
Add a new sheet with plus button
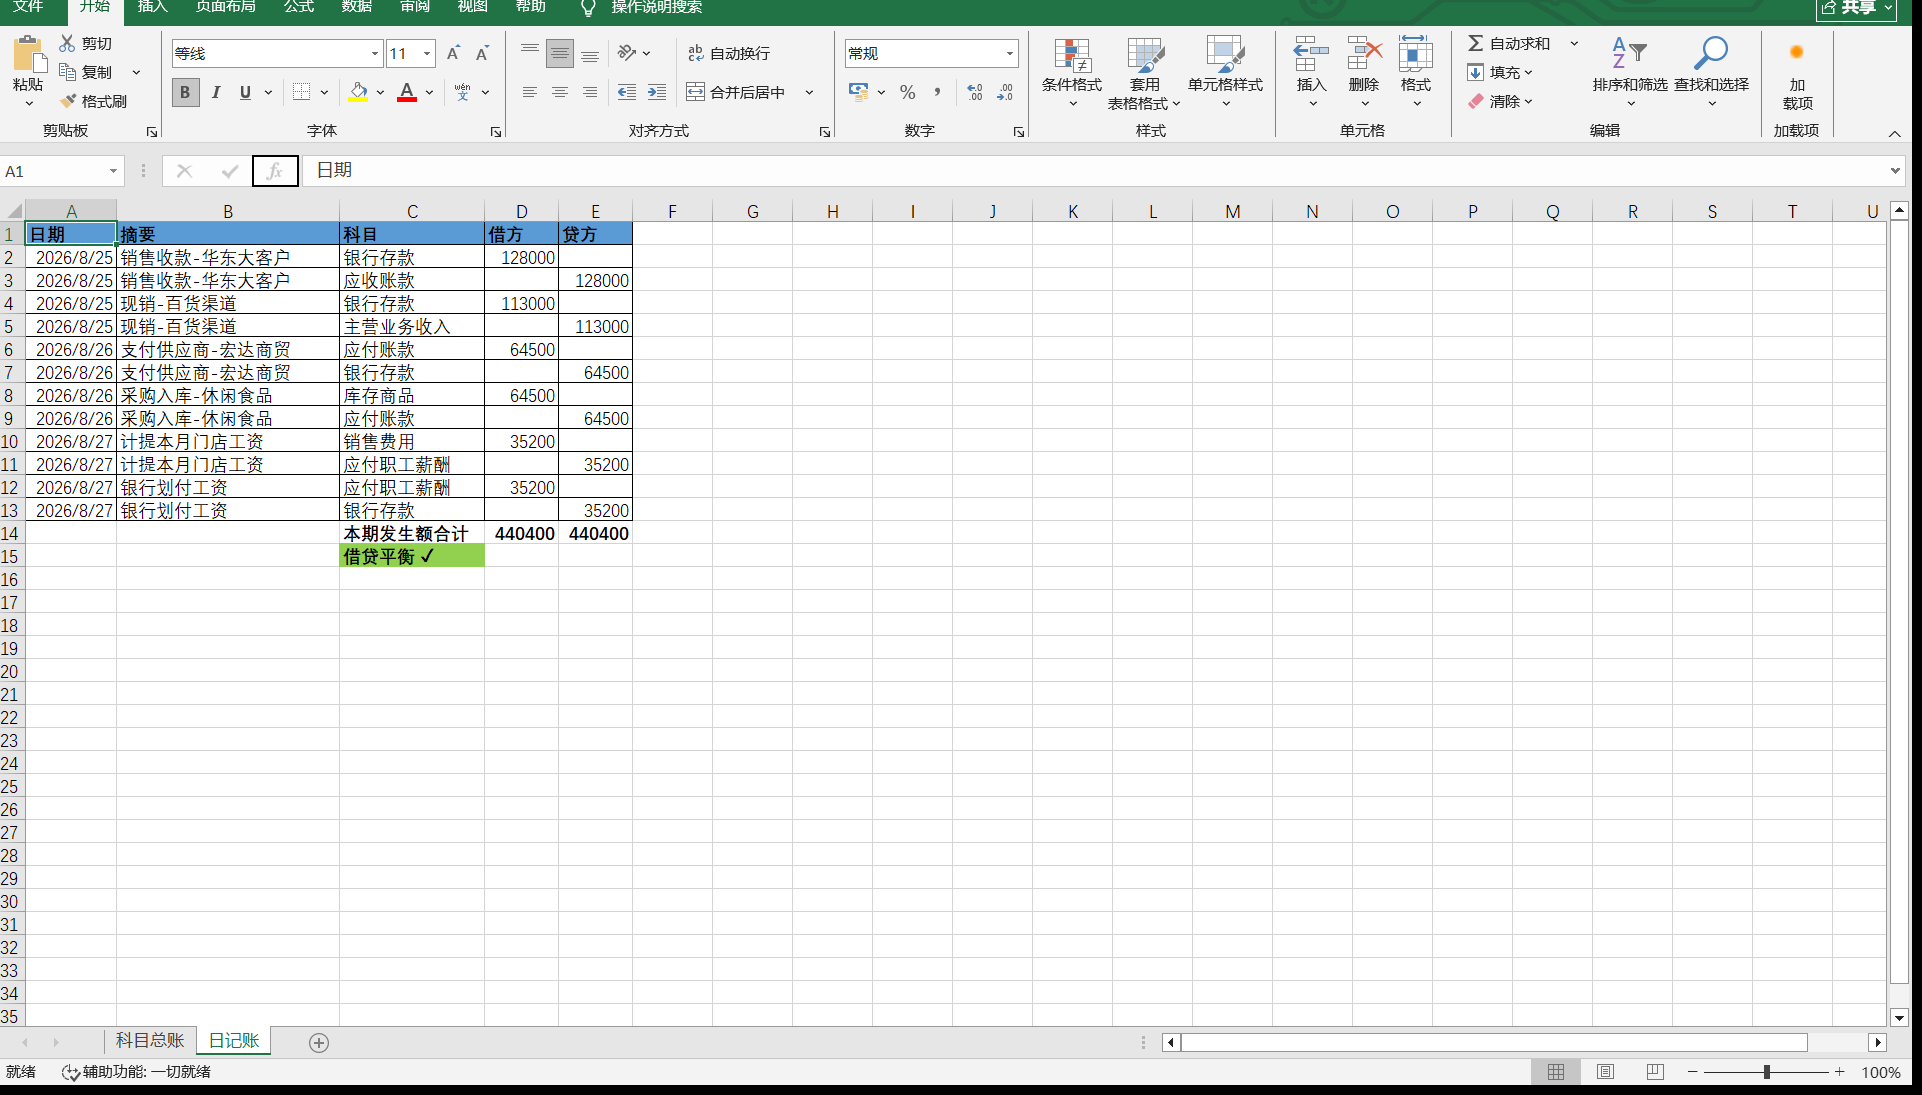click(x=319, y=1043)
